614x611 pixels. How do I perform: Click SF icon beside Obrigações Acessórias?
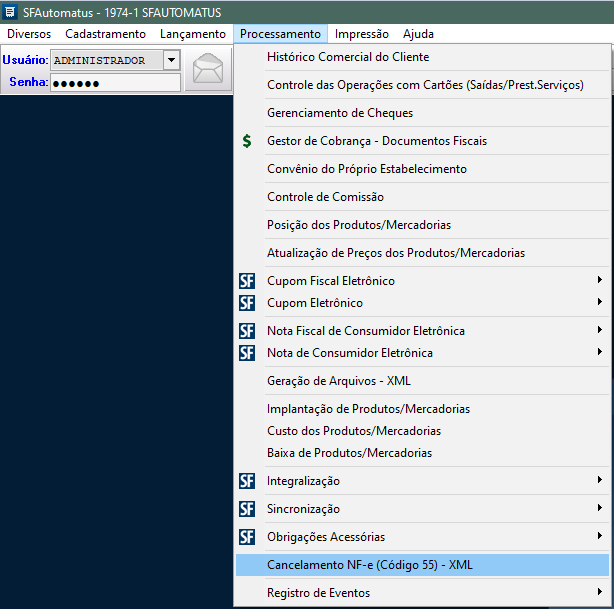coord(247,537)
